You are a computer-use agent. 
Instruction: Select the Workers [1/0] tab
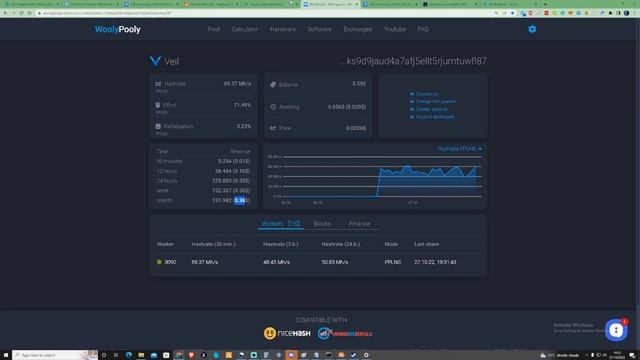pyautogui.click(x=280, y=224)
